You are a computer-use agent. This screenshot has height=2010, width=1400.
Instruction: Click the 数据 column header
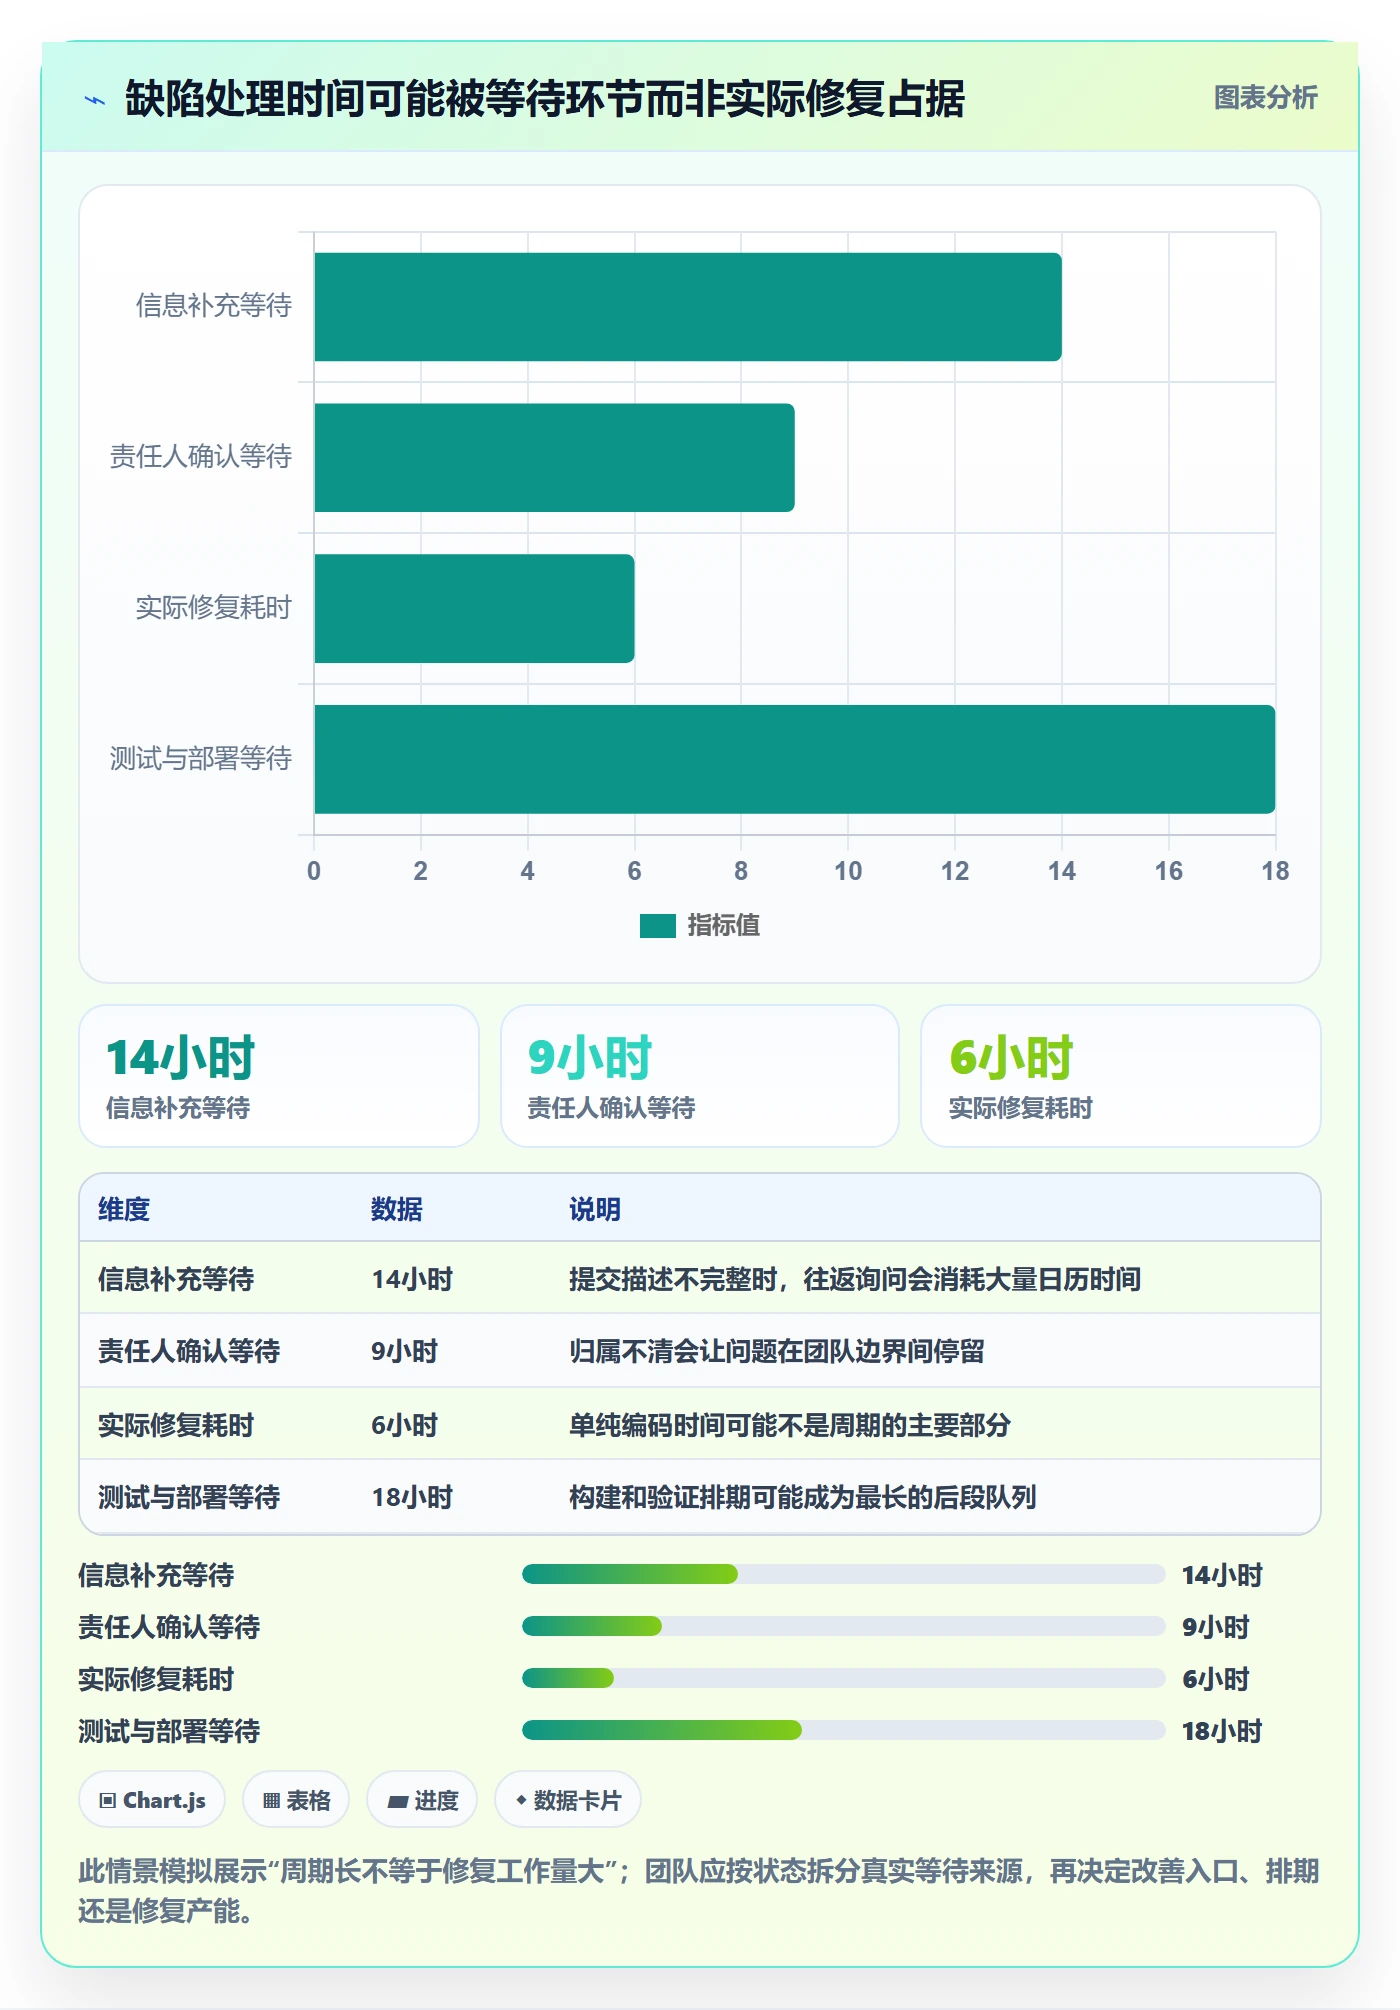coord(397,1209)
